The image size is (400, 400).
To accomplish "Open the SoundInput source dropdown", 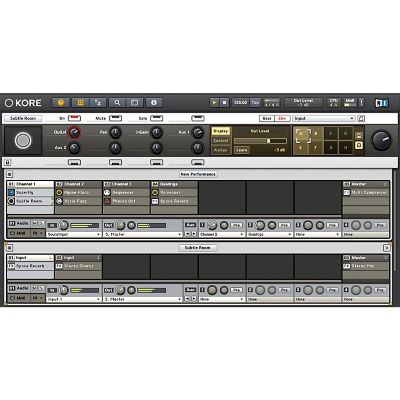I will 74,234.
